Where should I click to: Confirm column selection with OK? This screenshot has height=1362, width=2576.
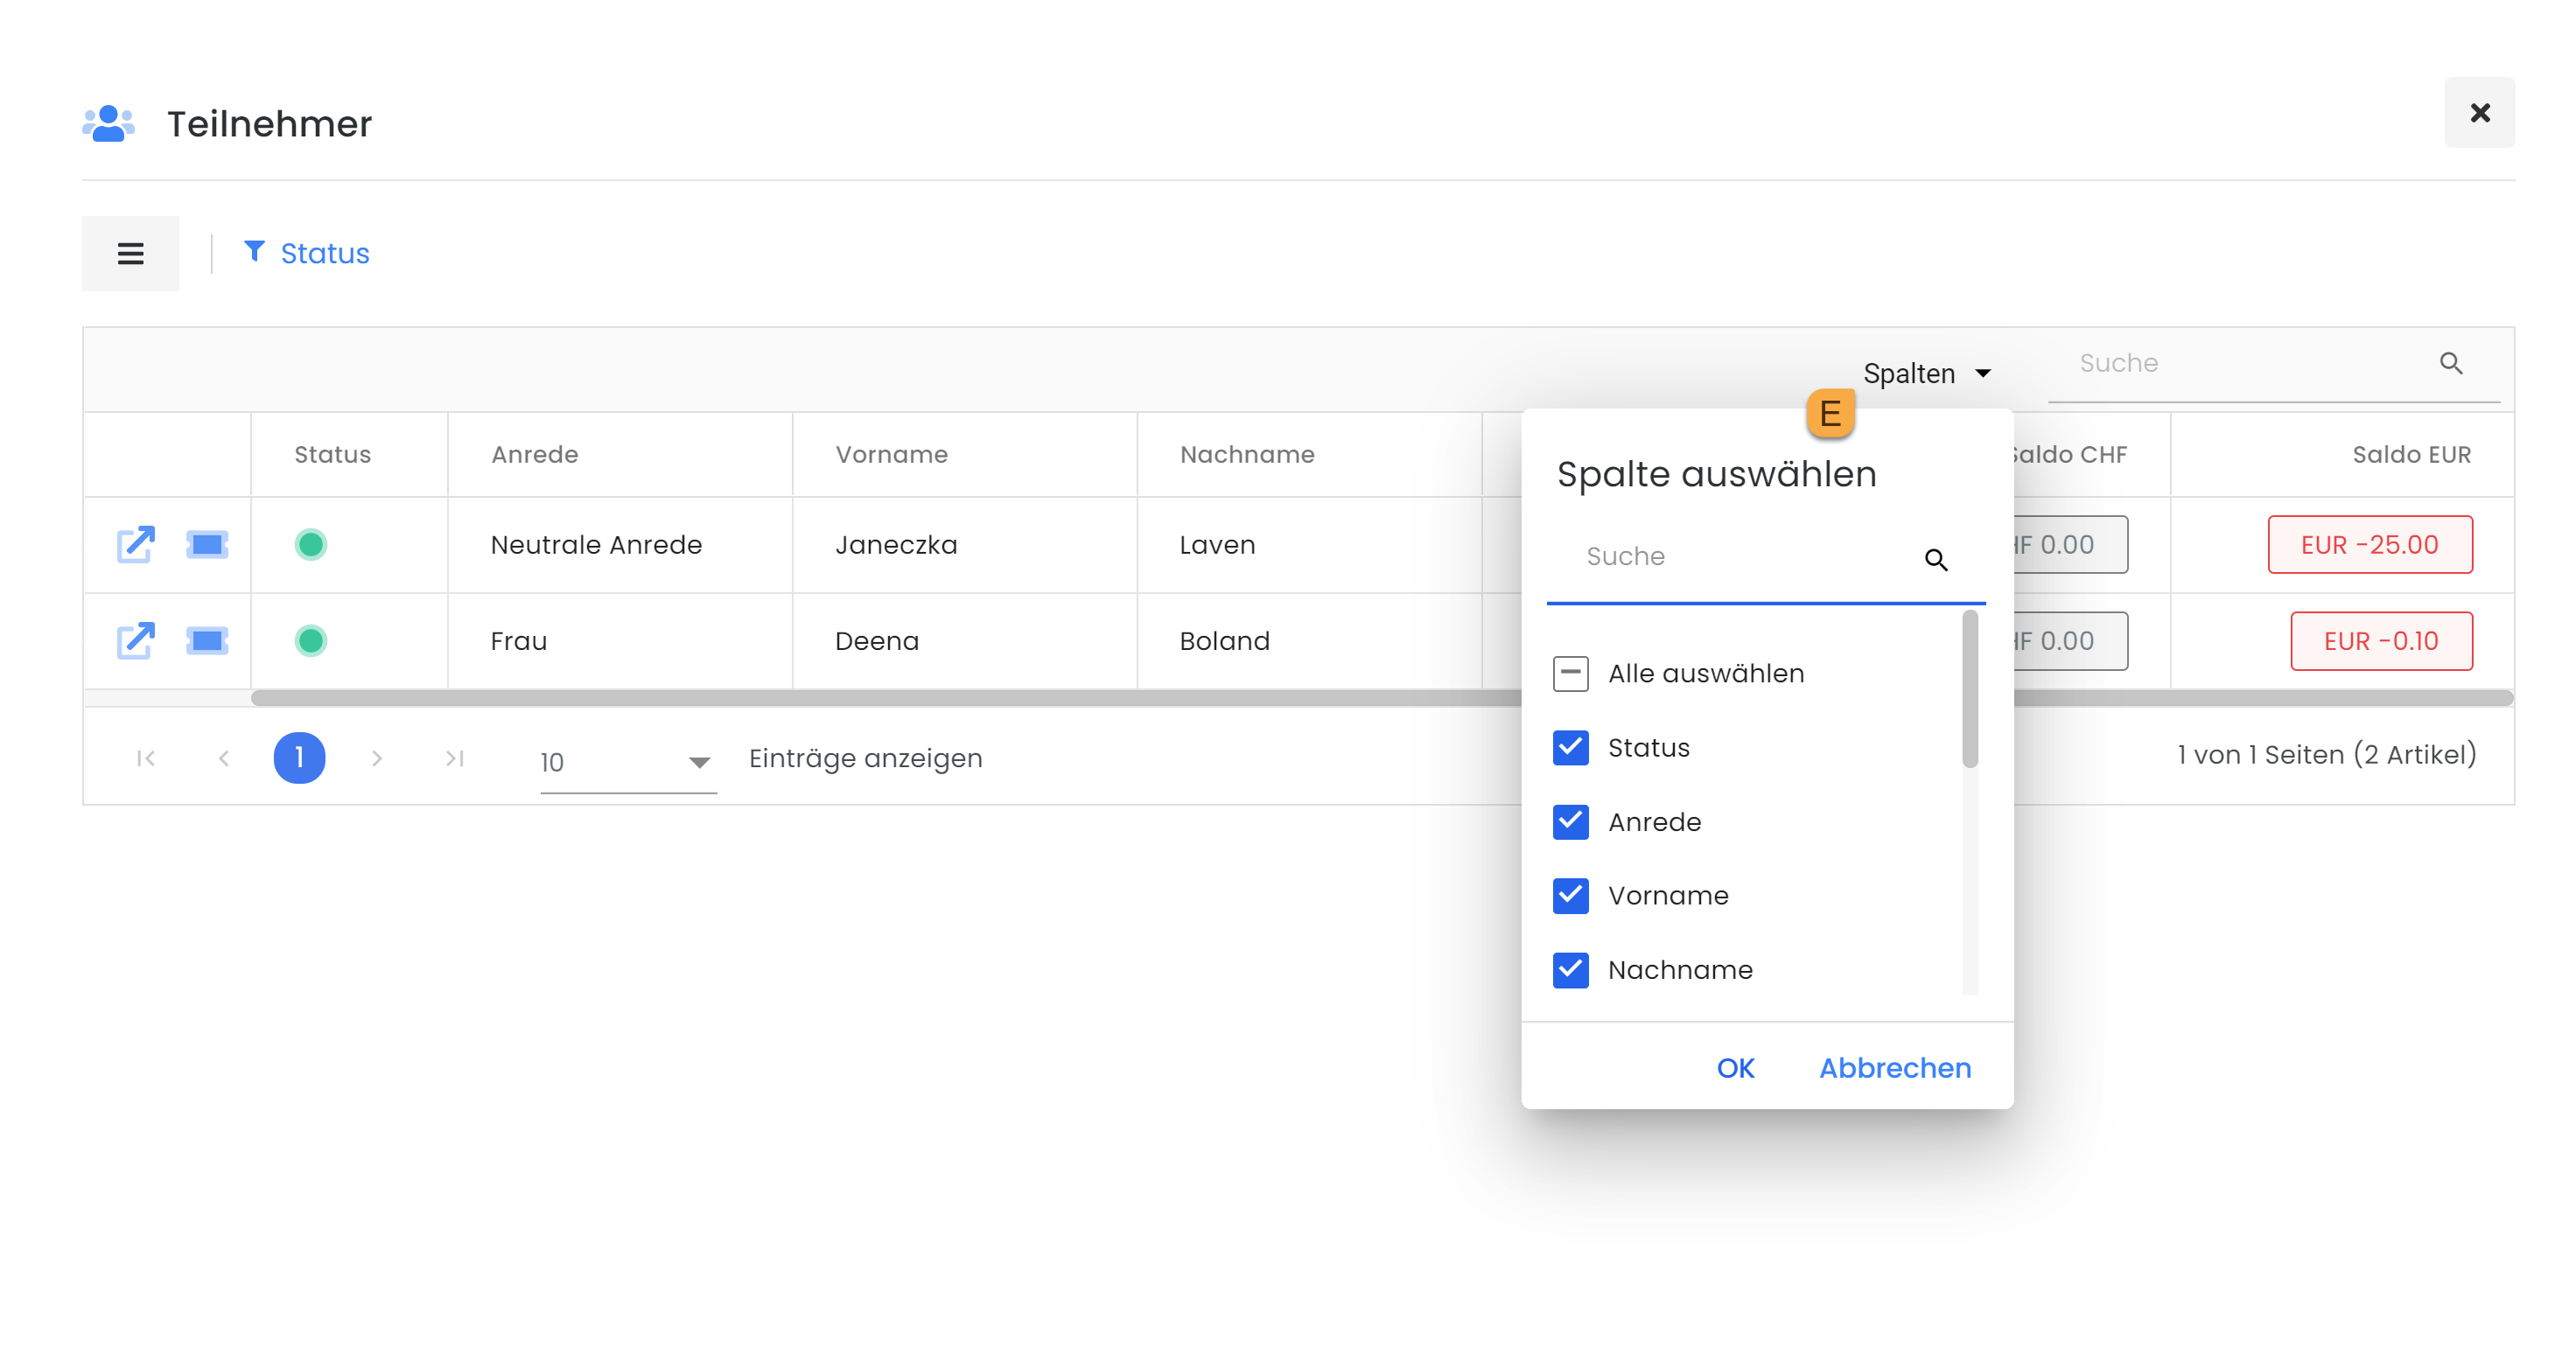[x=1735, y=1067]
